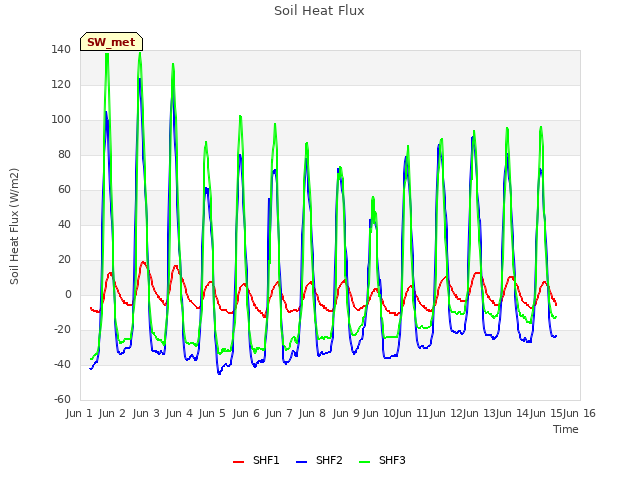Click the 20 y-axis tick label
Image resolution: width=640 pixels, height=480 pixels.
[64, 260]
